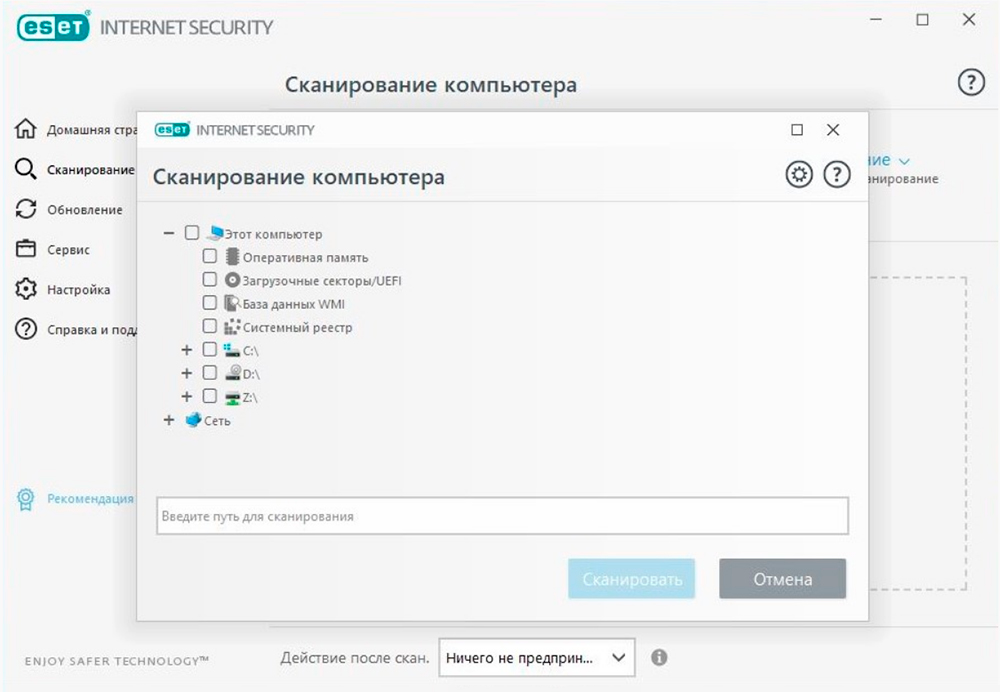Collapse the Этот компьютер tree node
Image resolution: width=1000 pixels, height=692 pixels.
point(168,233)
